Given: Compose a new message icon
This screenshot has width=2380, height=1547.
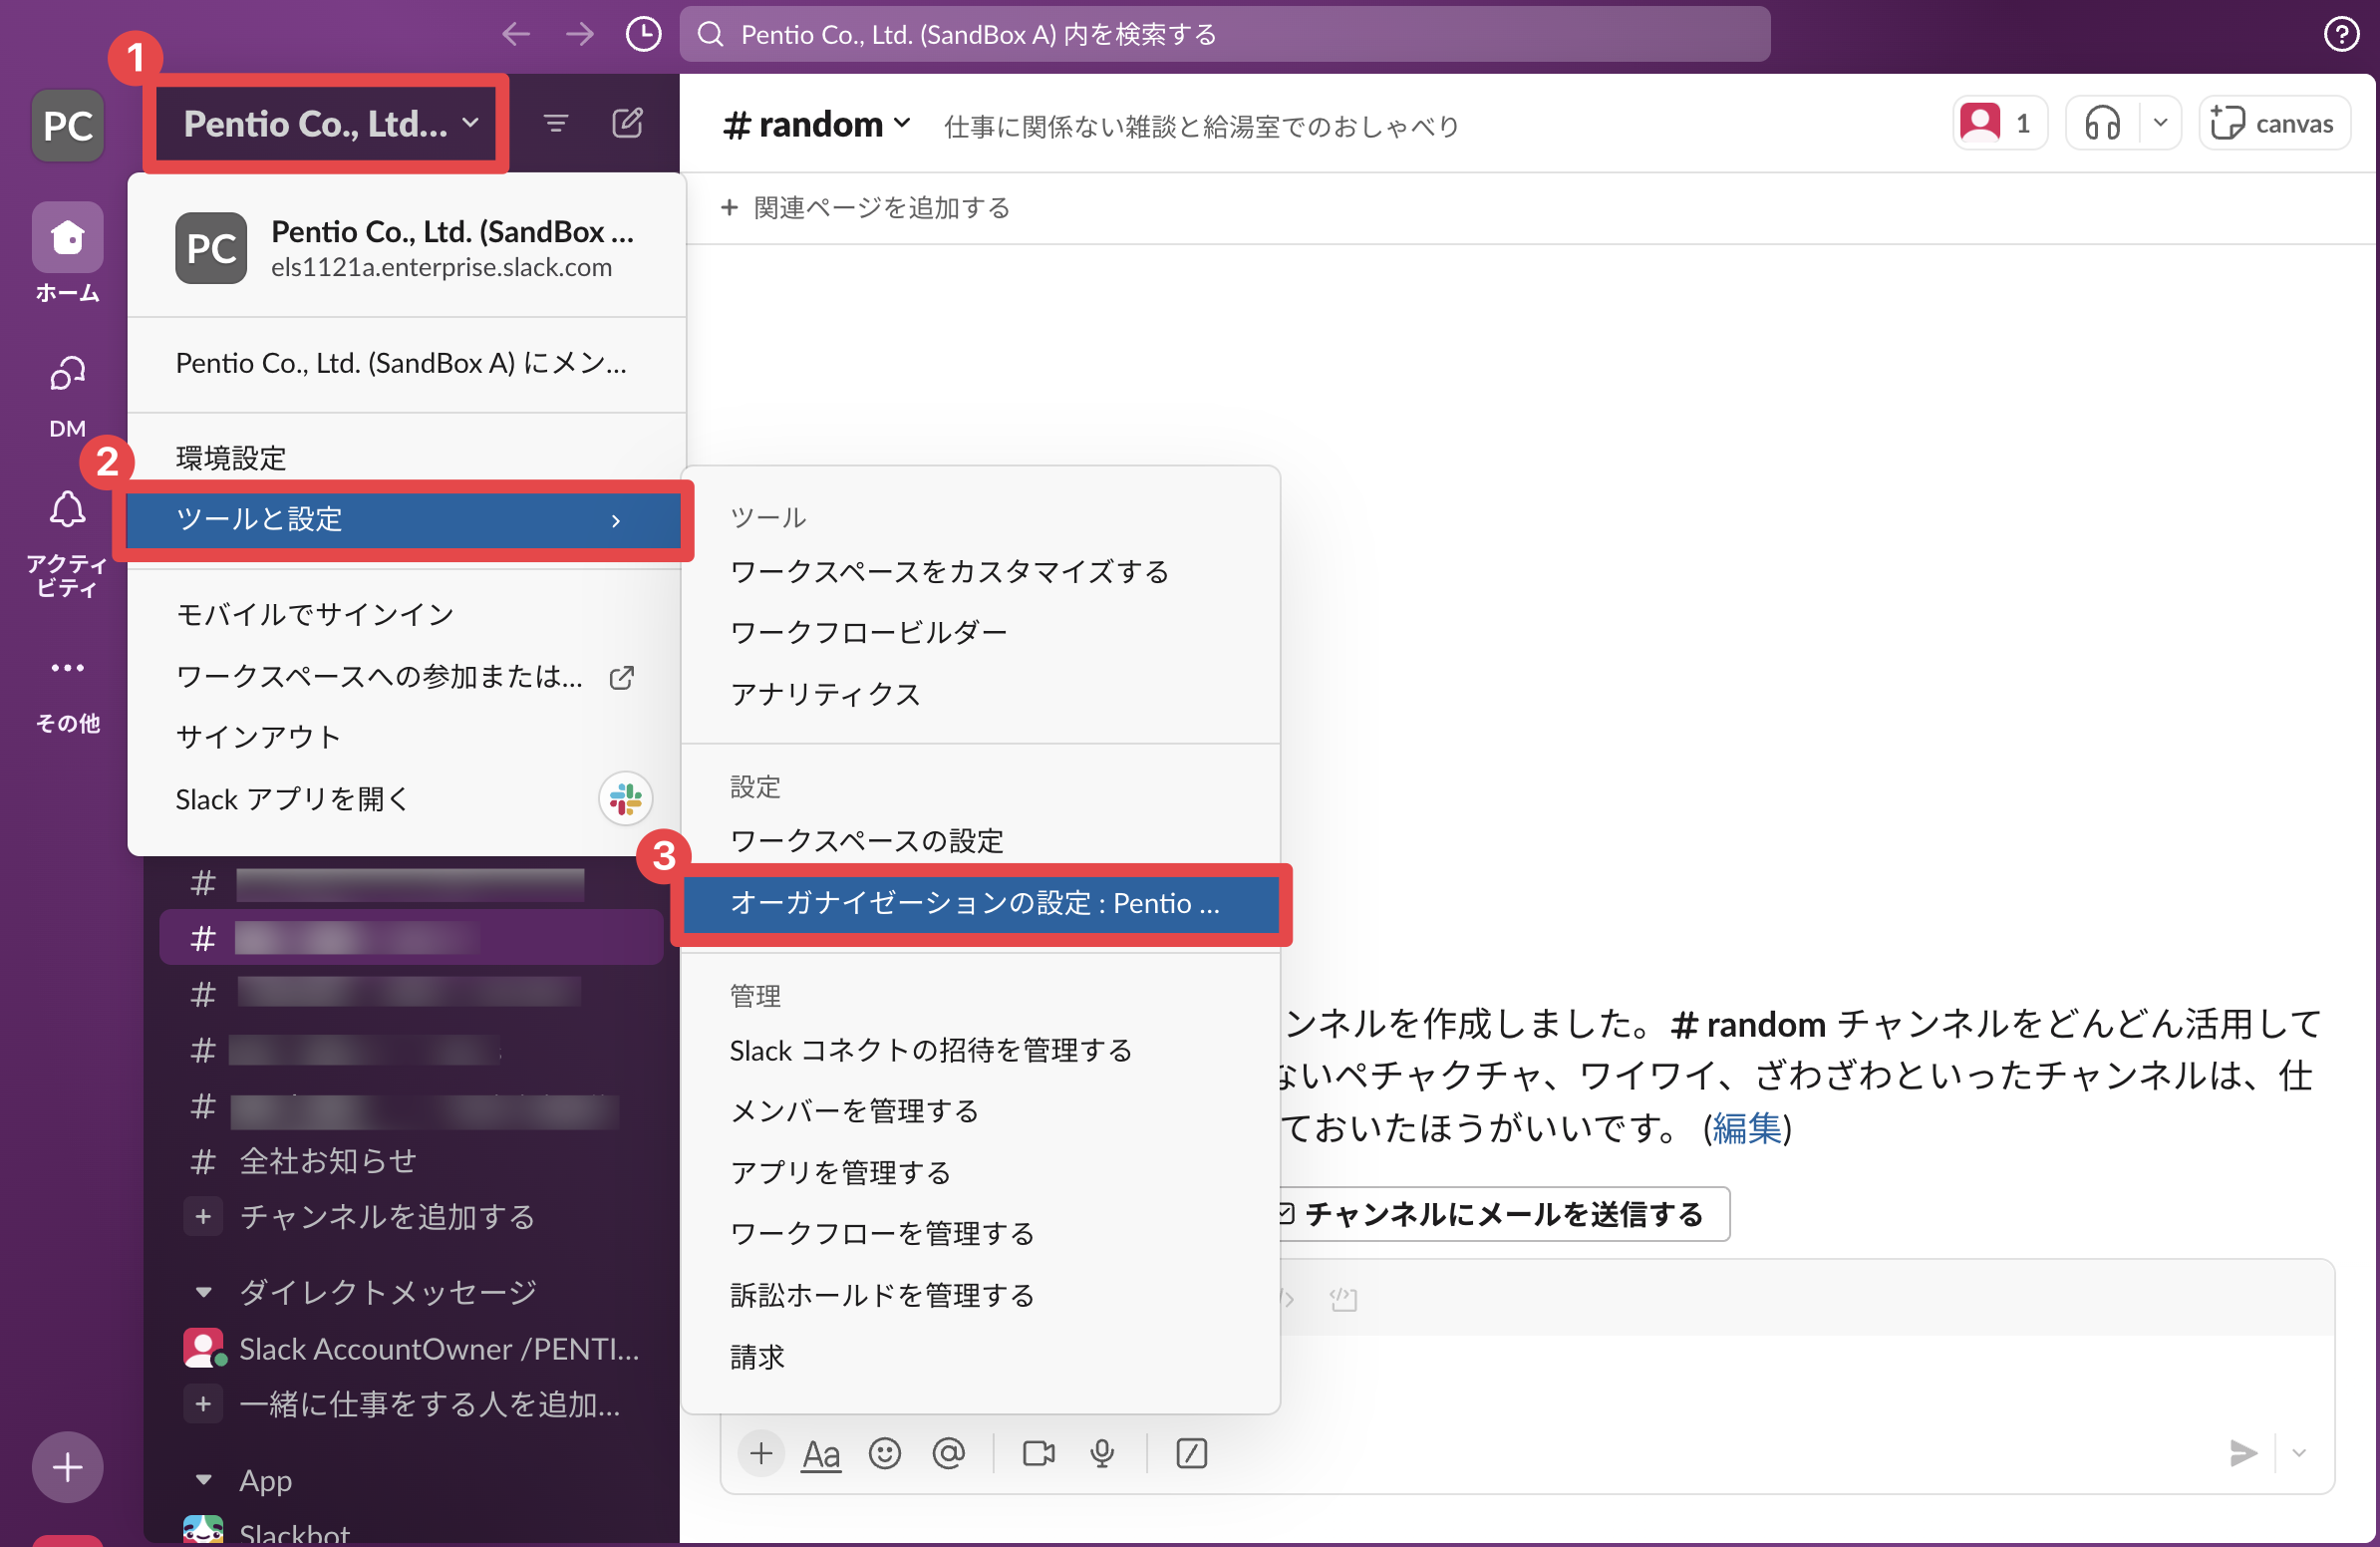Looking at the screenshot, I should pos(627,123).
